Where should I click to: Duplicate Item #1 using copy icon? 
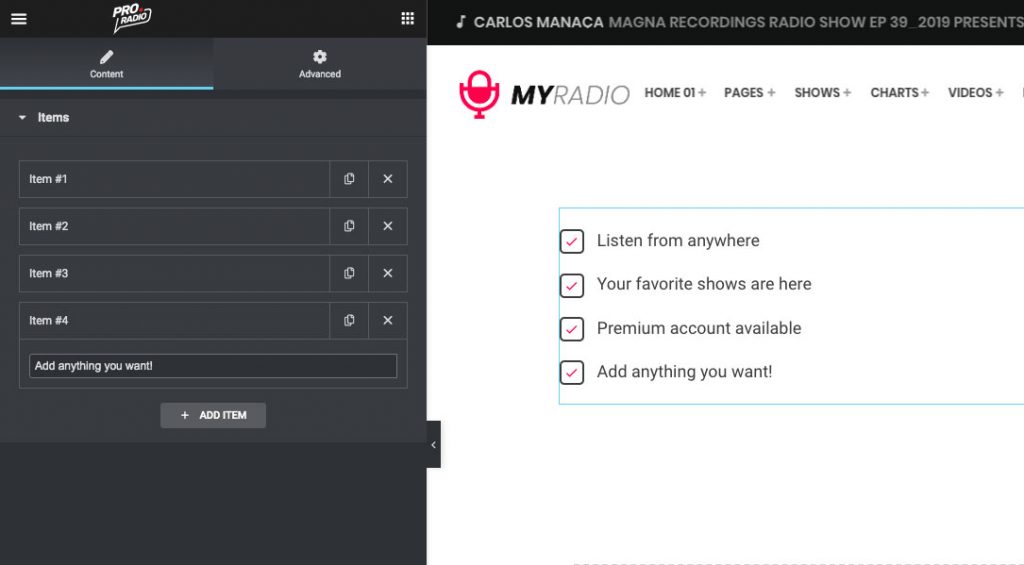349,179
